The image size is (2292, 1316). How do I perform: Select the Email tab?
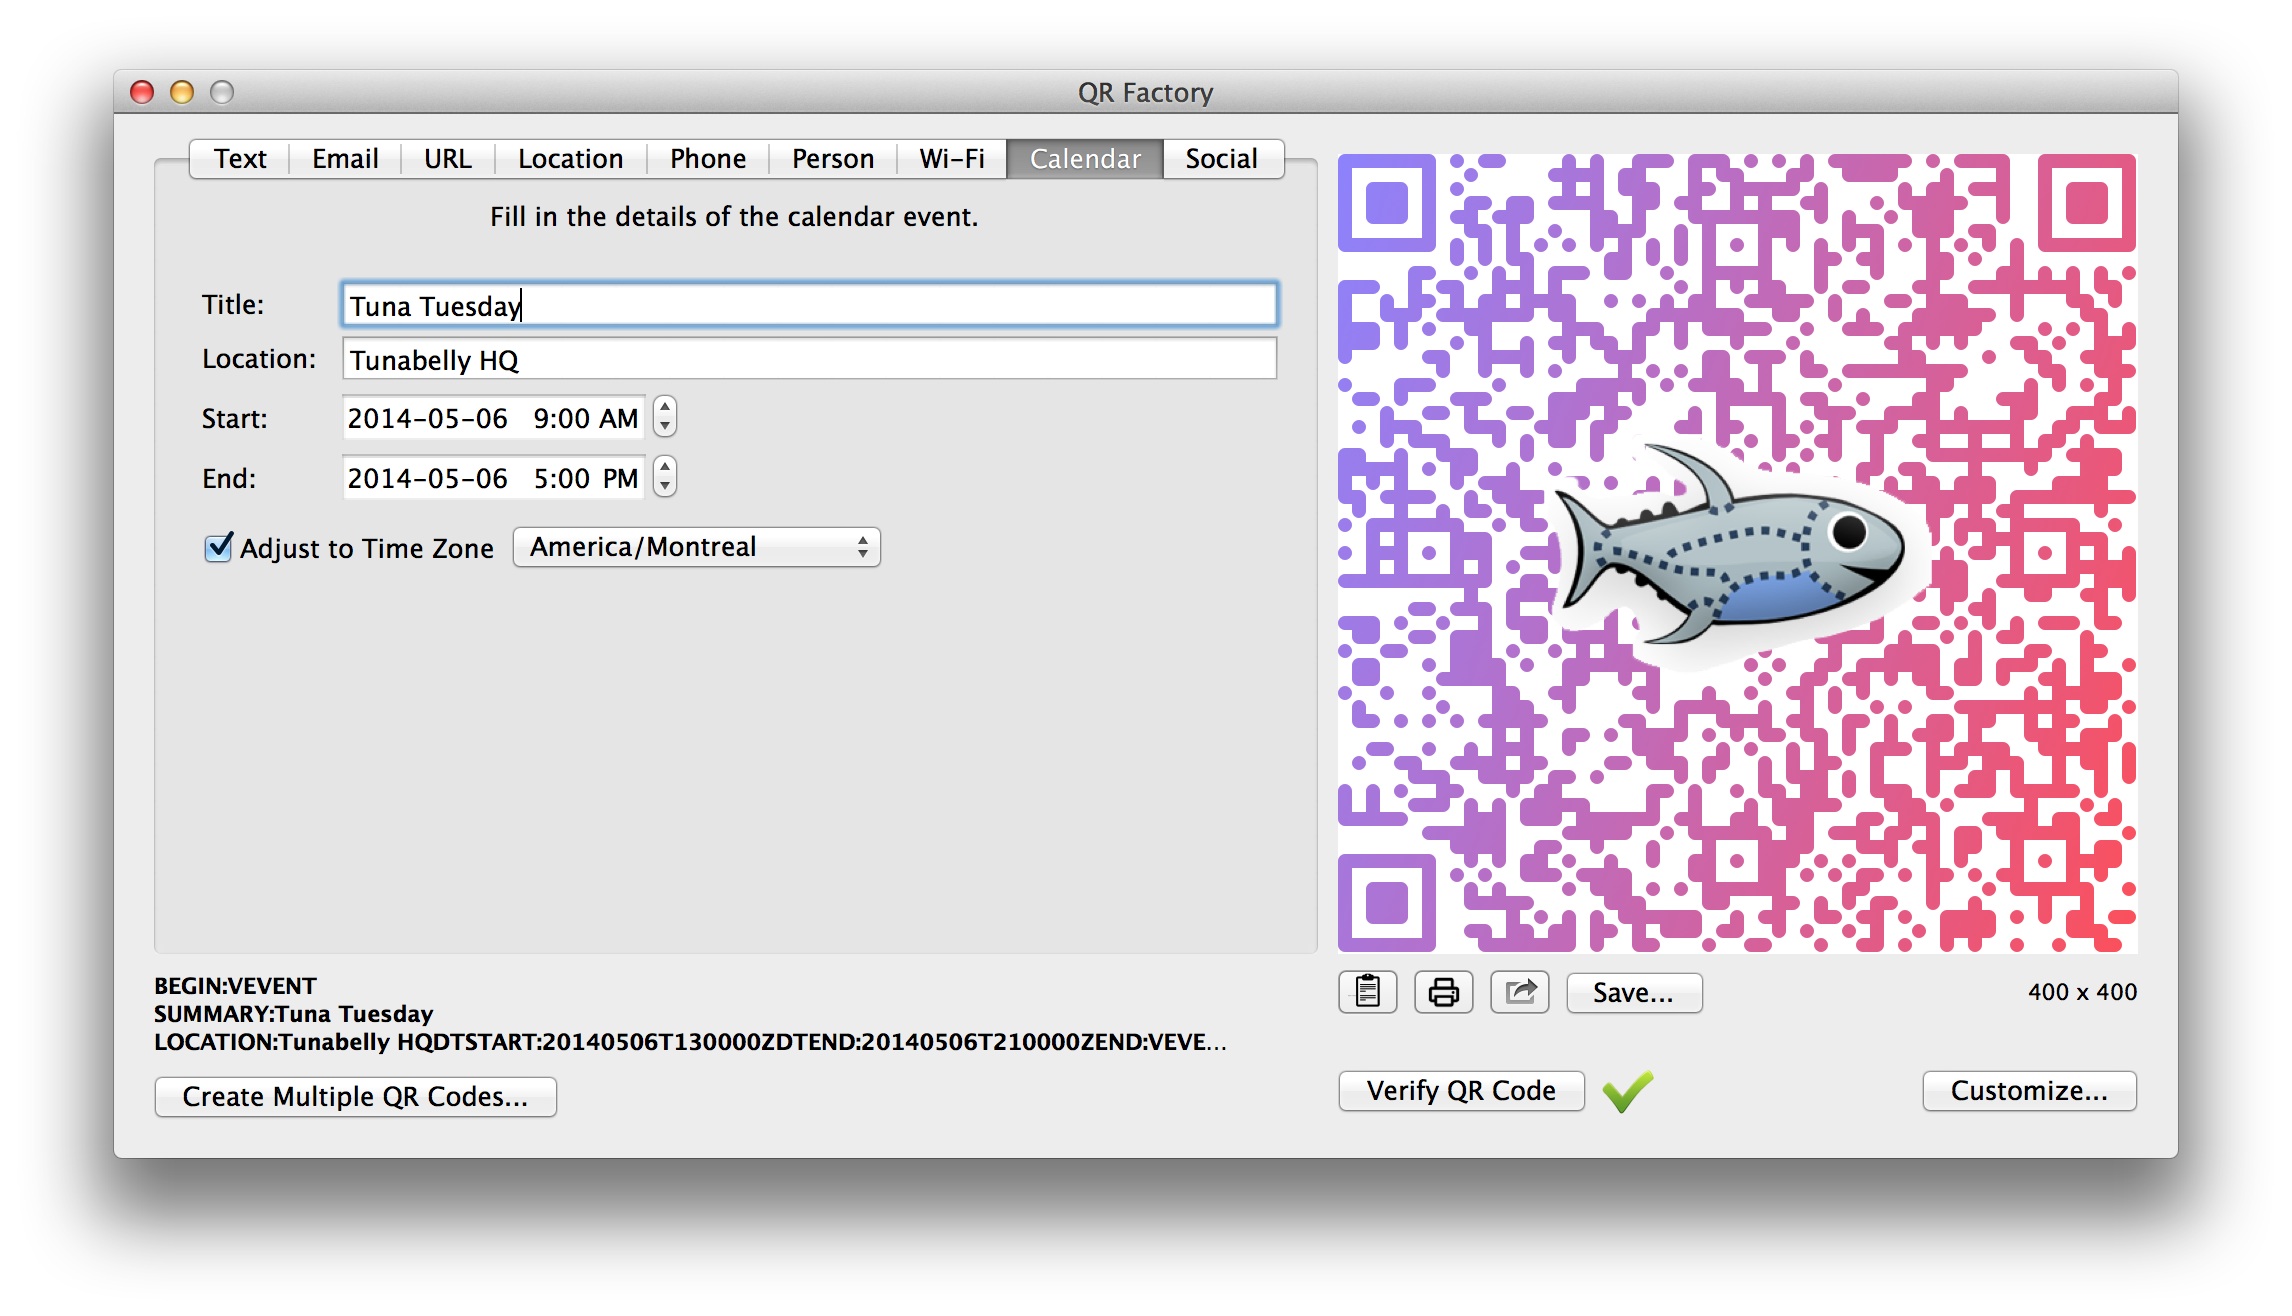click(343, 158)
